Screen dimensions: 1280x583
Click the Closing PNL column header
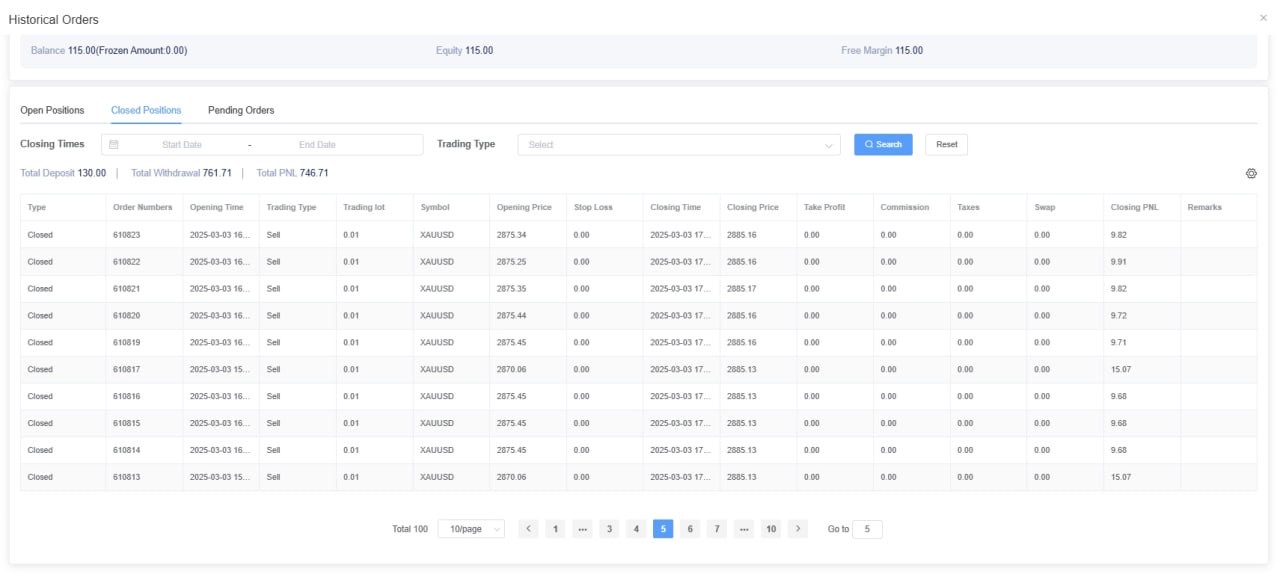pos(1142,208)
